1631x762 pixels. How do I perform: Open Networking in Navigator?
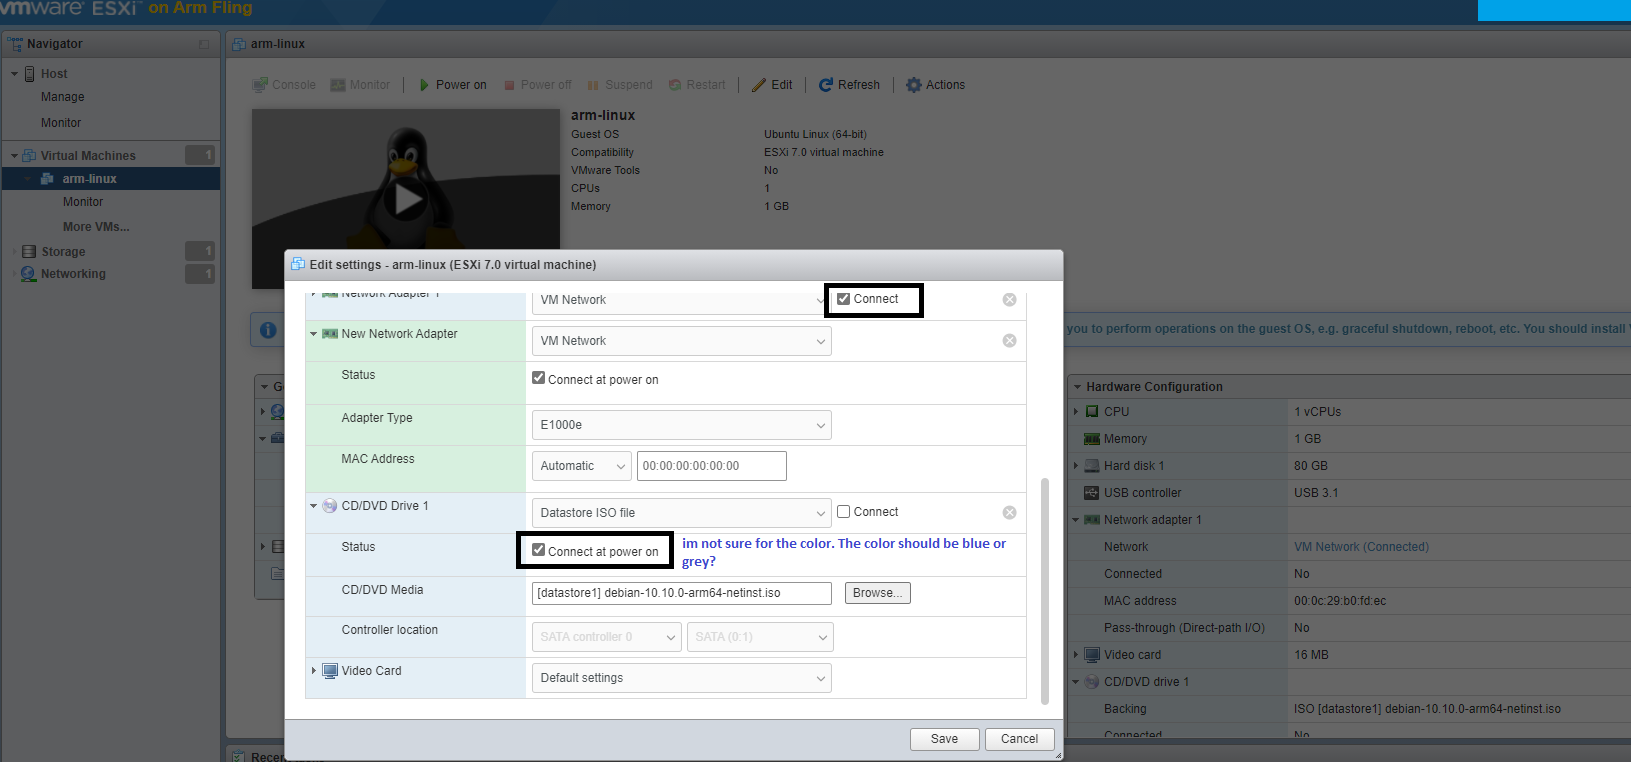click(x=73, y=274)
